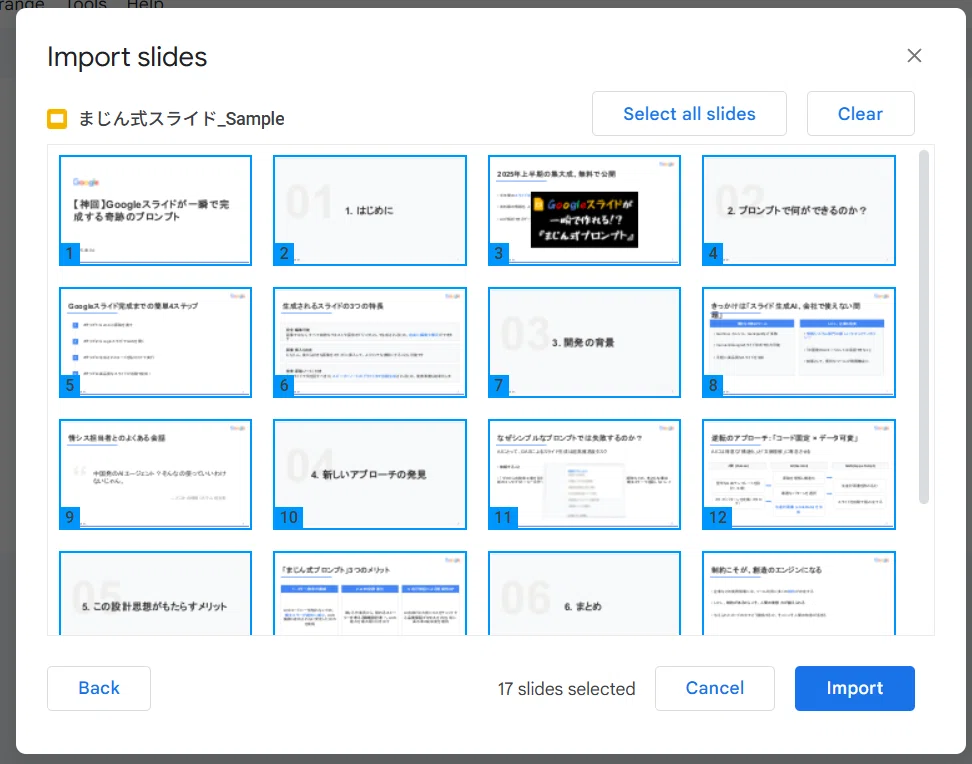Import the selected slides
The image size is (972, 764).
(854, 688)
